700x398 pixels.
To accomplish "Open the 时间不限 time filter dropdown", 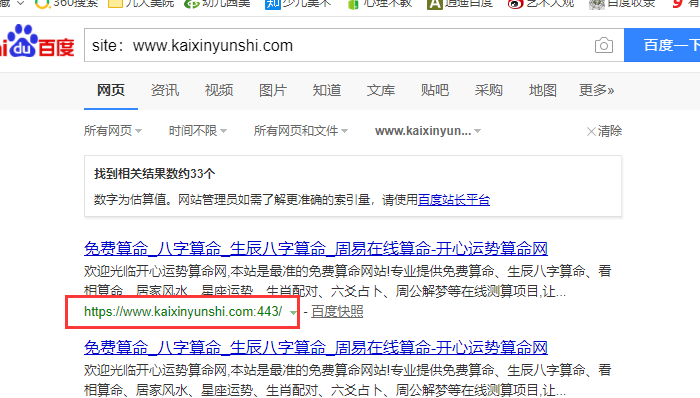I will pos(198,131).
